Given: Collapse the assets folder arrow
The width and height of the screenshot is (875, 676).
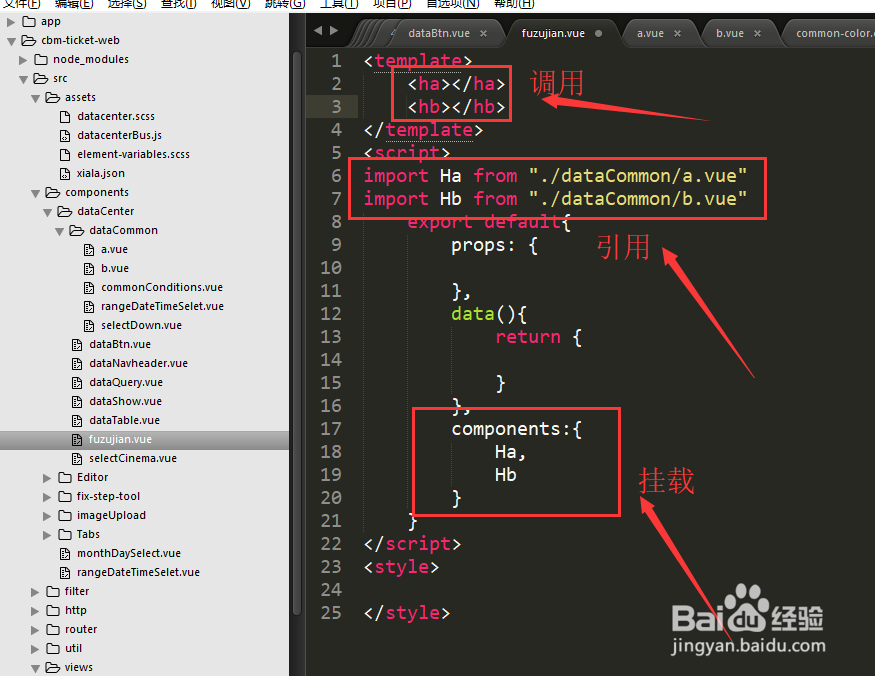Looking at the screenshot, I should 35,98.
